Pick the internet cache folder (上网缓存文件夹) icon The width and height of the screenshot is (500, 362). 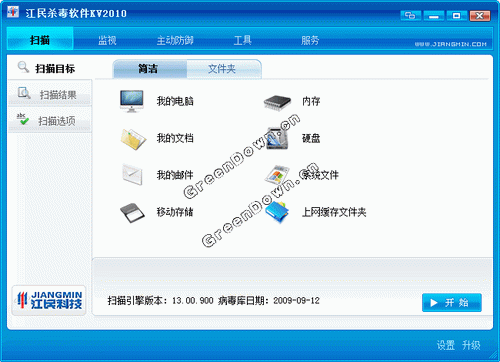click(x=277, y=212)
